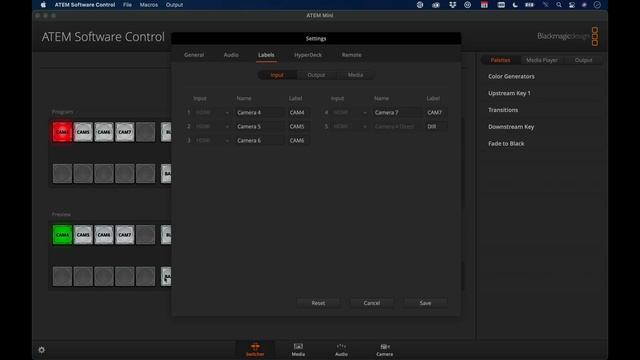Edit the CAM7 label field
This screenshot has width=640, height=360.
coord(436,112)
